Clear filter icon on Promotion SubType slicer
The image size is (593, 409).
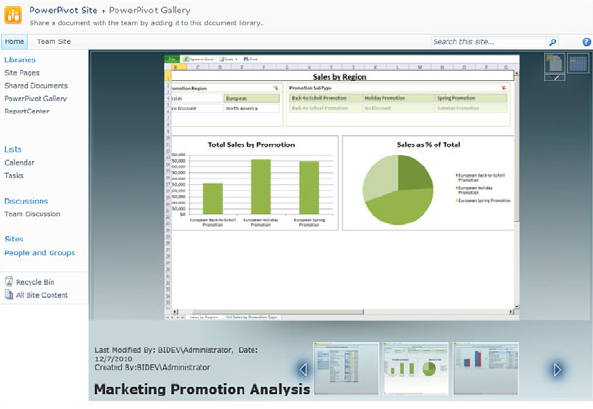(504, 88)
